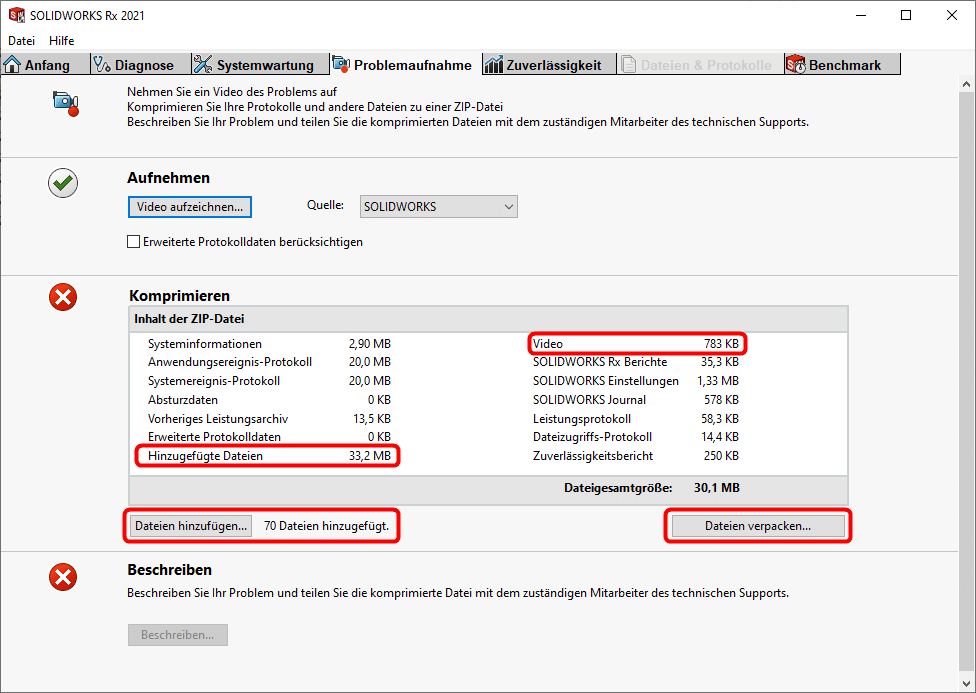976x693 pixels.
Task: Open the Datei menu
Action: [21, 41]
